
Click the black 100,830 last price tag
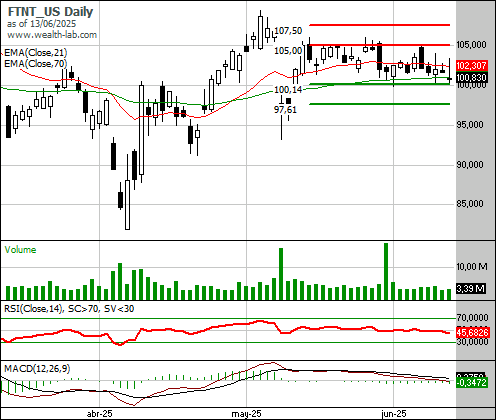tap(472, 78)
